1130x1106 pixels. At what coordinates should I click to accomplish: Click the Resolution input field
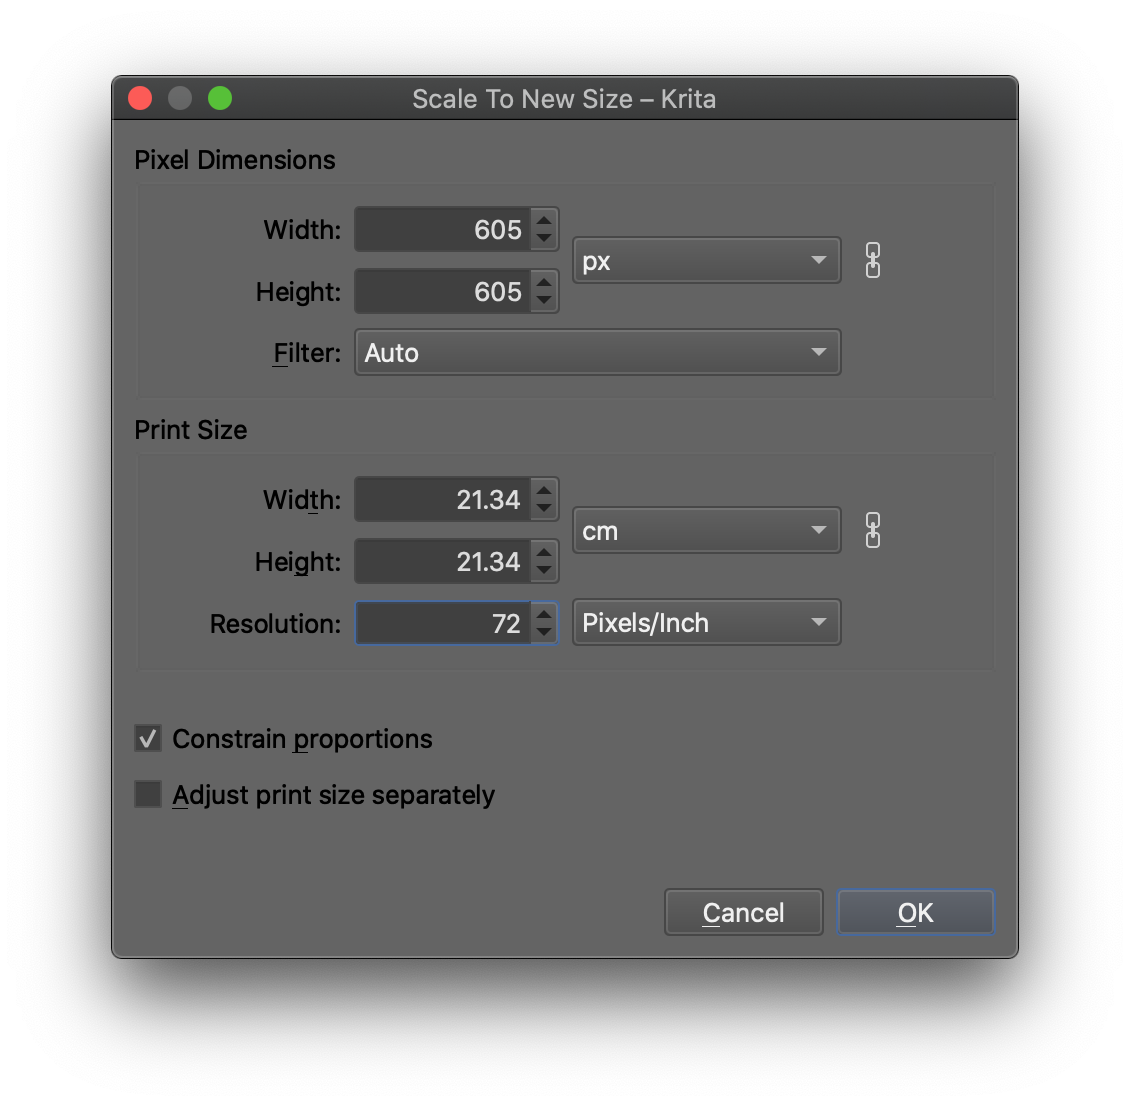click(x=443, y=623)
